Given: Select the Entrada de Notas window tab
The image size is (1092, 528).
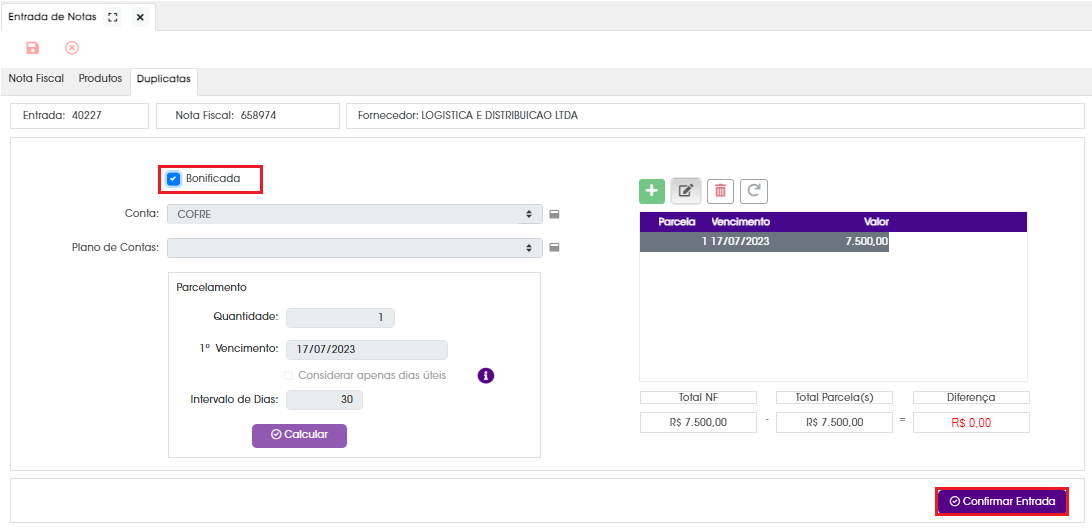Looking at the screenshot, I should tap(52, 17).
